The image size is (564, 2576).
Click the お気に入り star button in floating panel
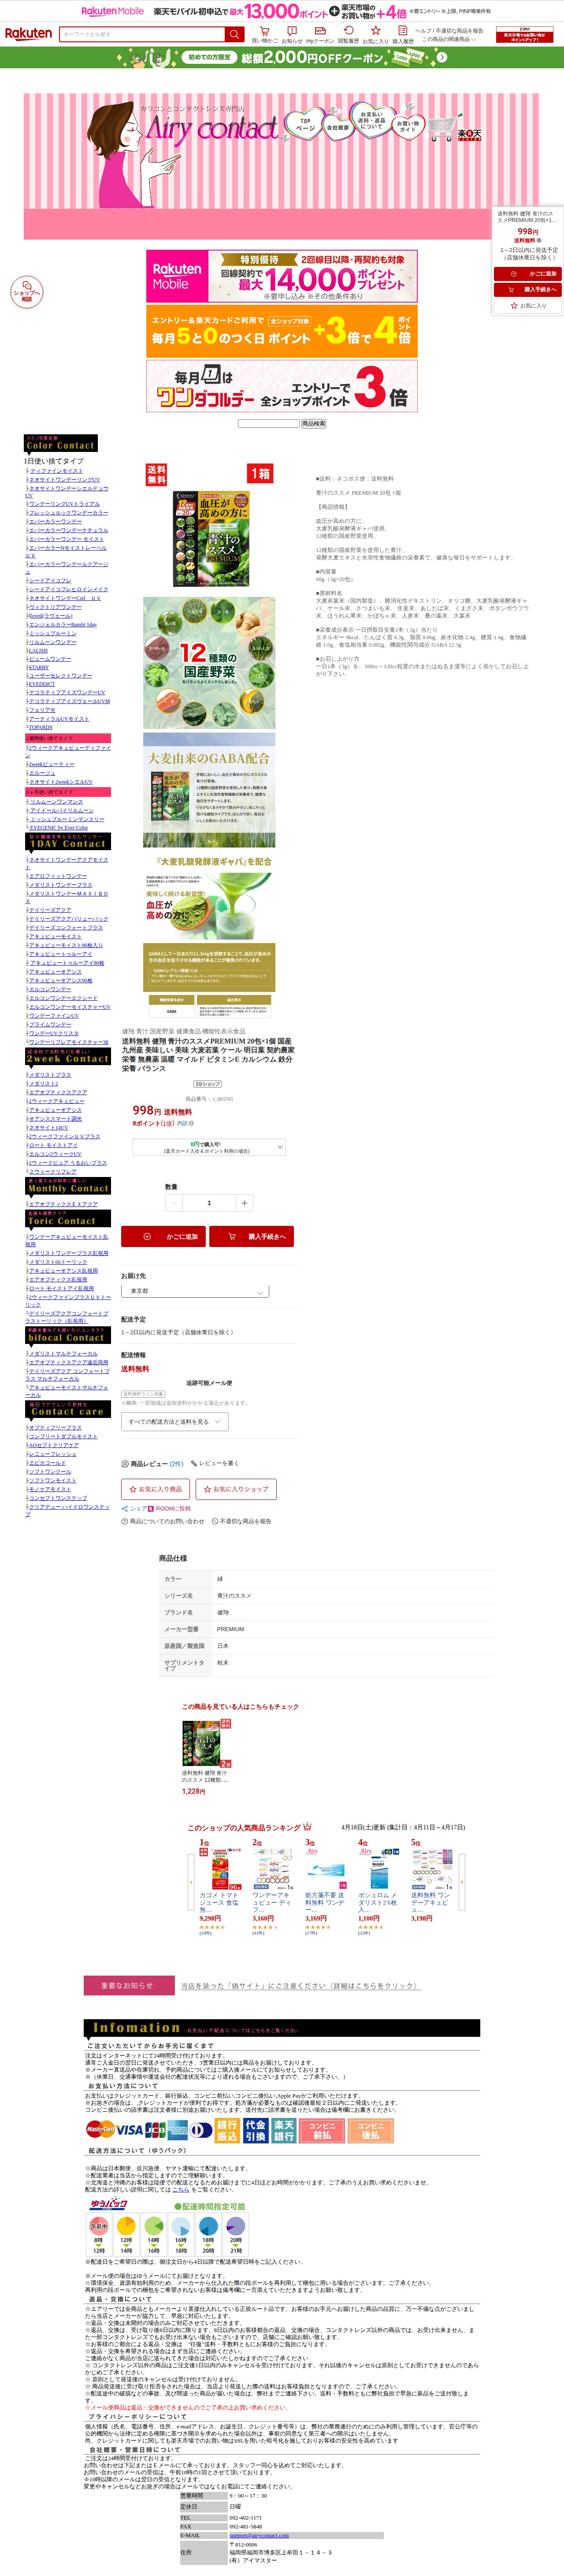pyautogui.click(x=527, y=306)
